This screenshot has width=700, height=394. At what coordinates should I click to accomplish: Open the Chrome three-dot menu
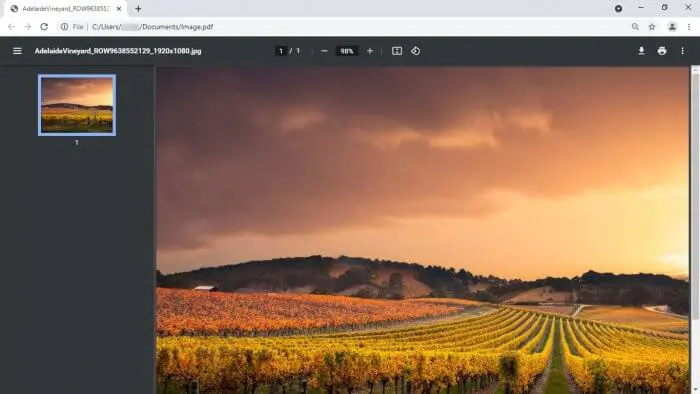(x=689, y=27)
